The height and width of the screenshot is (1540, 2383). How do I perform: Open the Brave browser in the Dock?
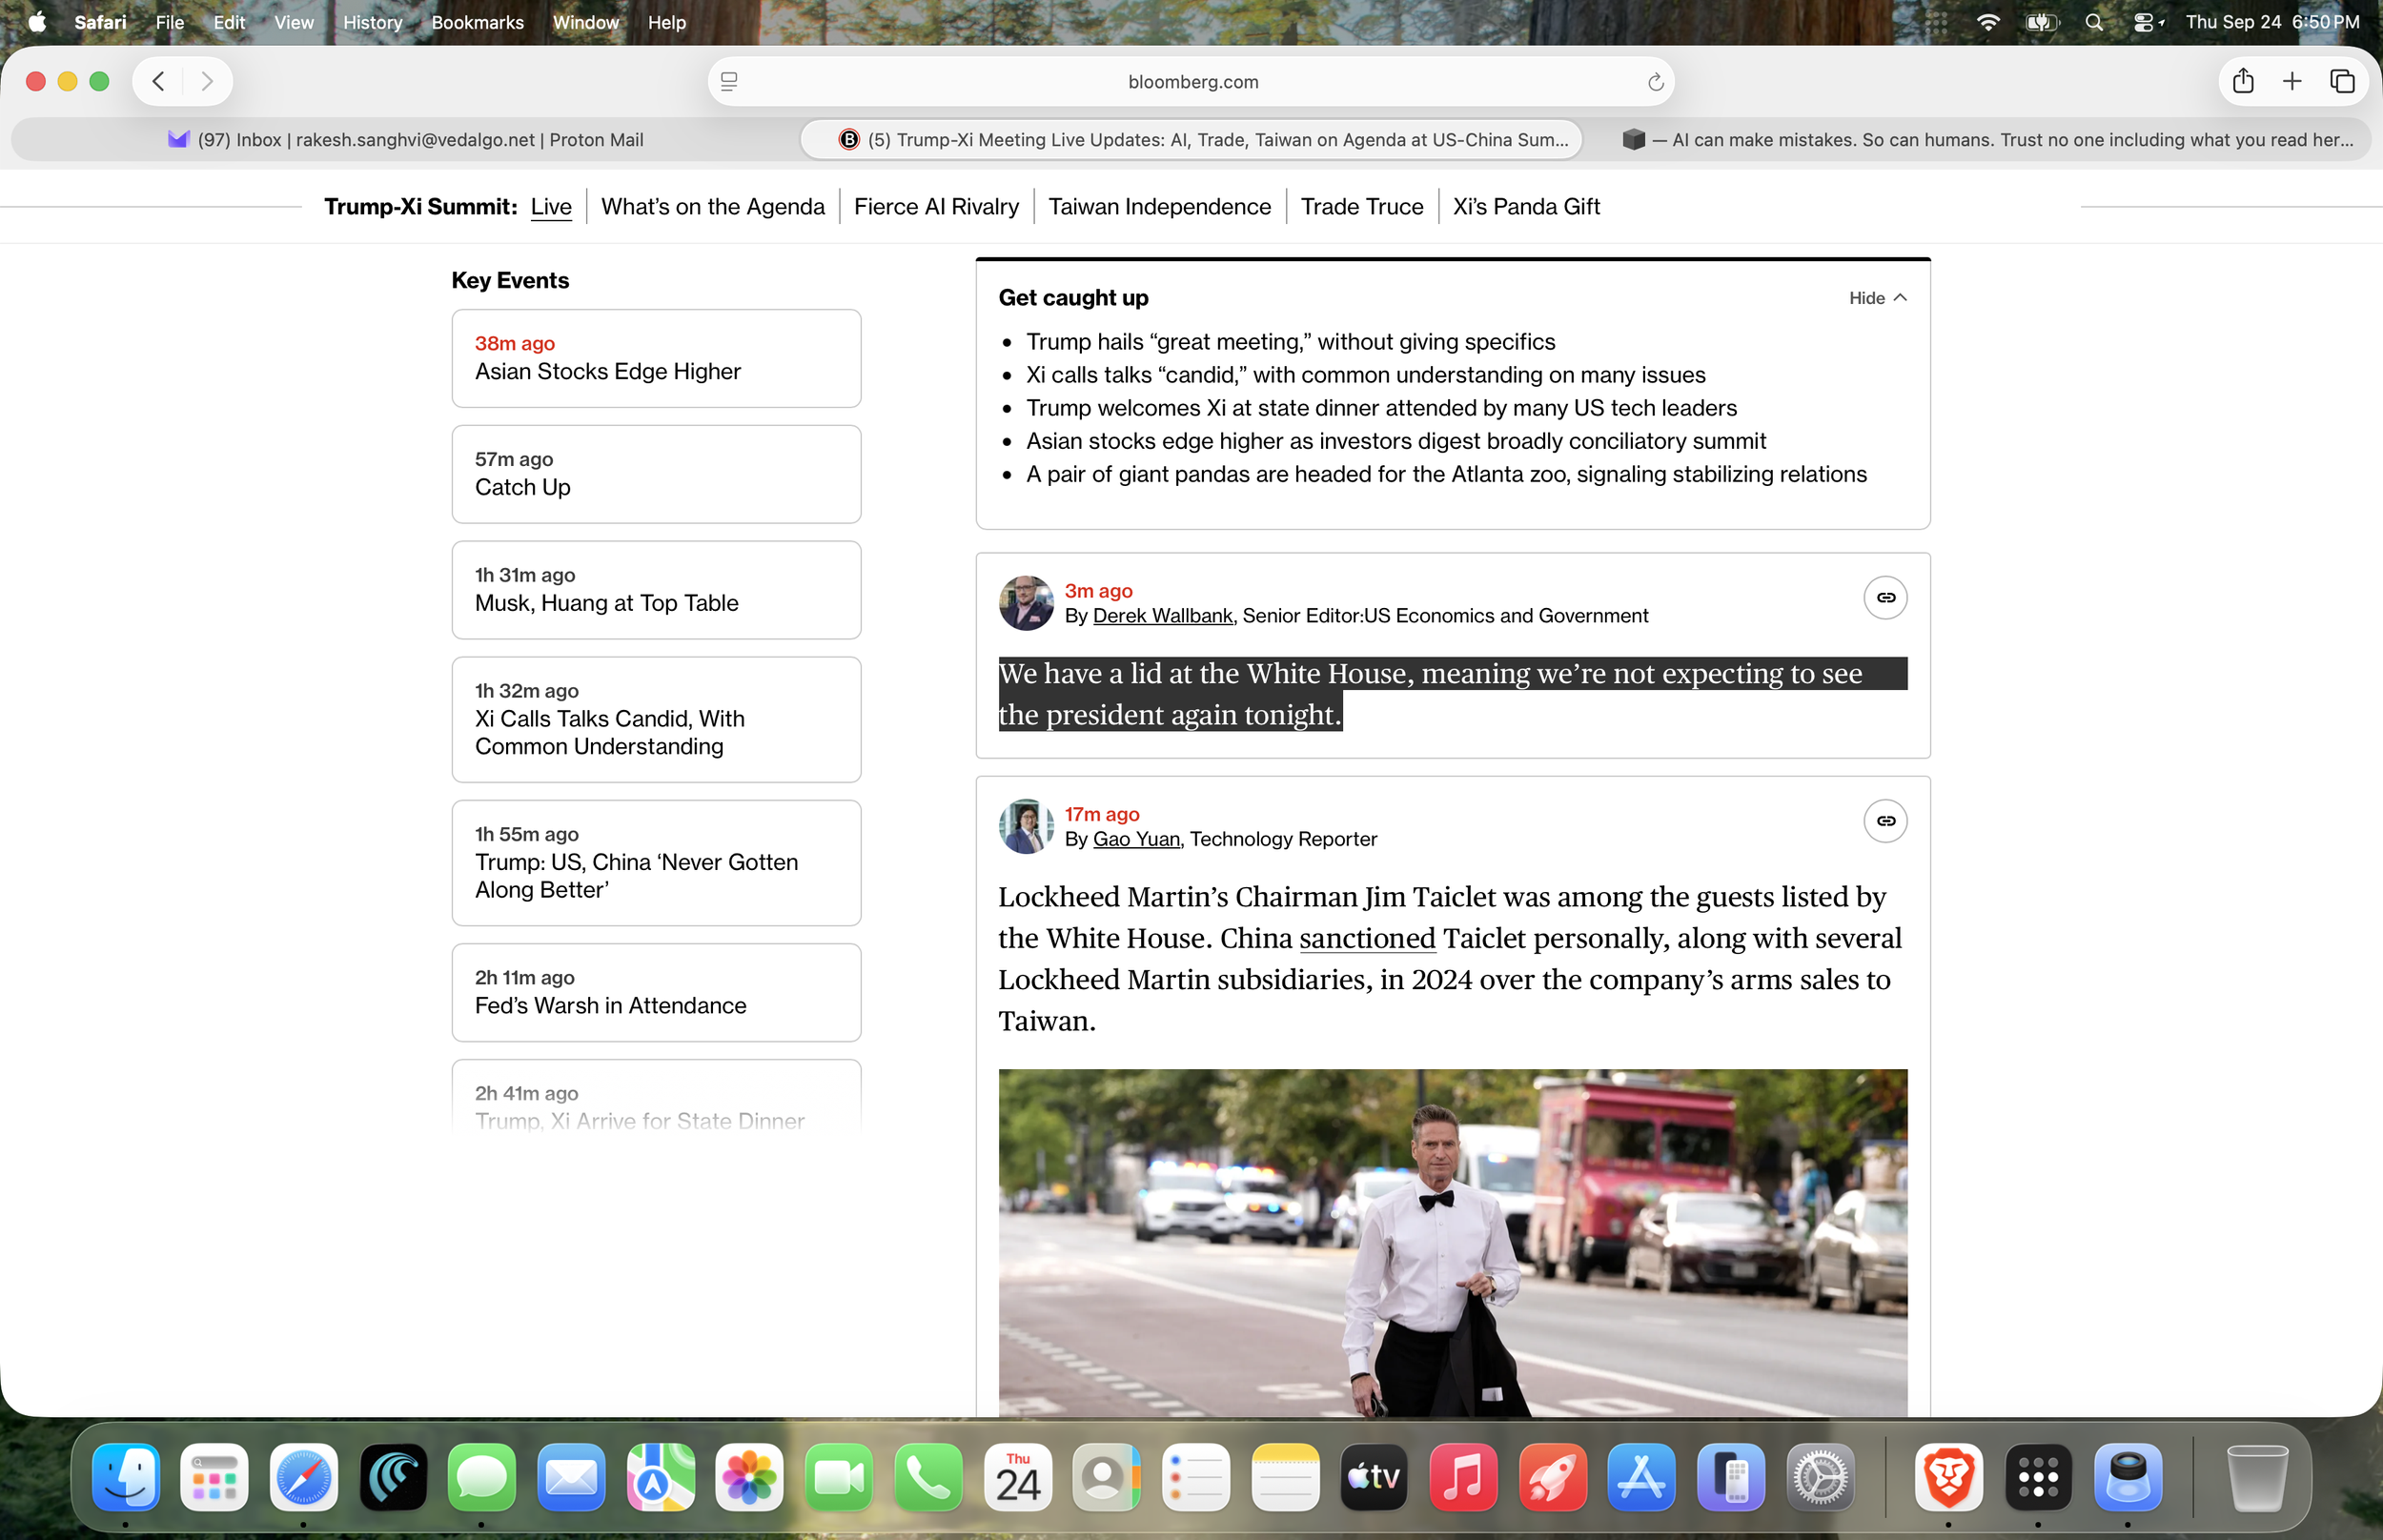pyautogui.click(x=1948, y=1477)
